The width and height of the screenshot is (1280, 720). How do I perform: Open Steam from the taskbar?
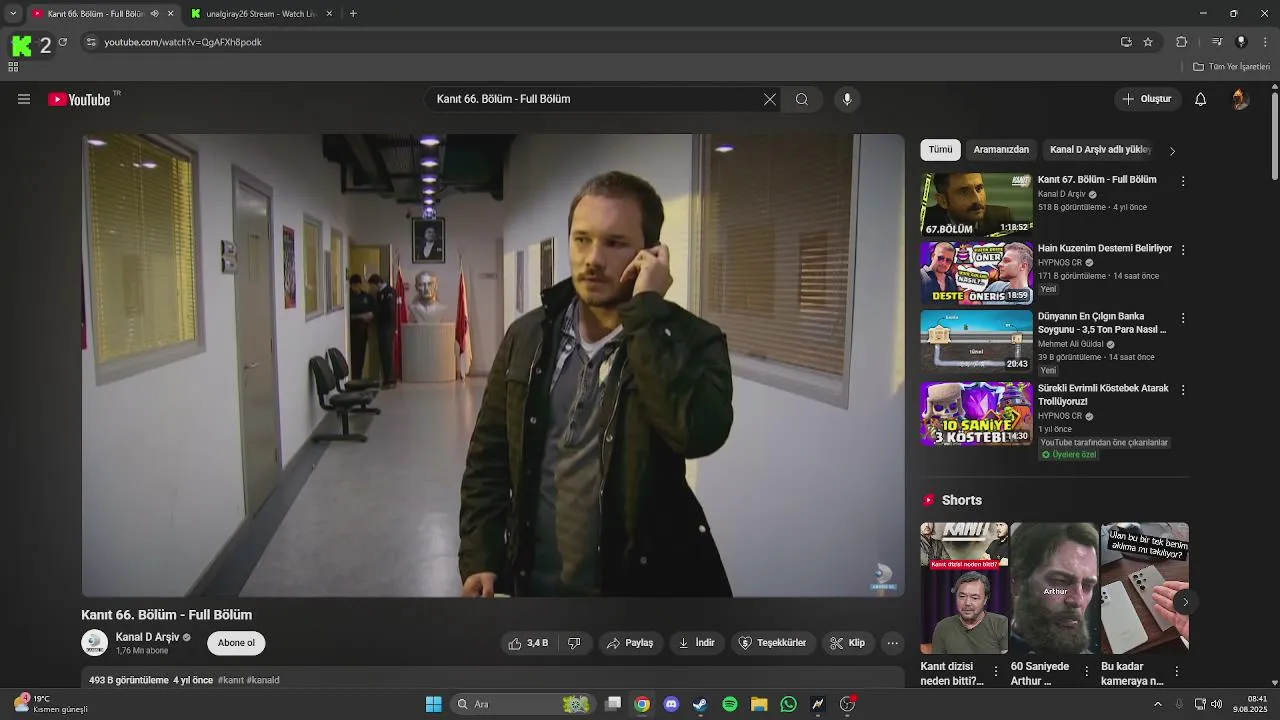(x=700, y=704)
